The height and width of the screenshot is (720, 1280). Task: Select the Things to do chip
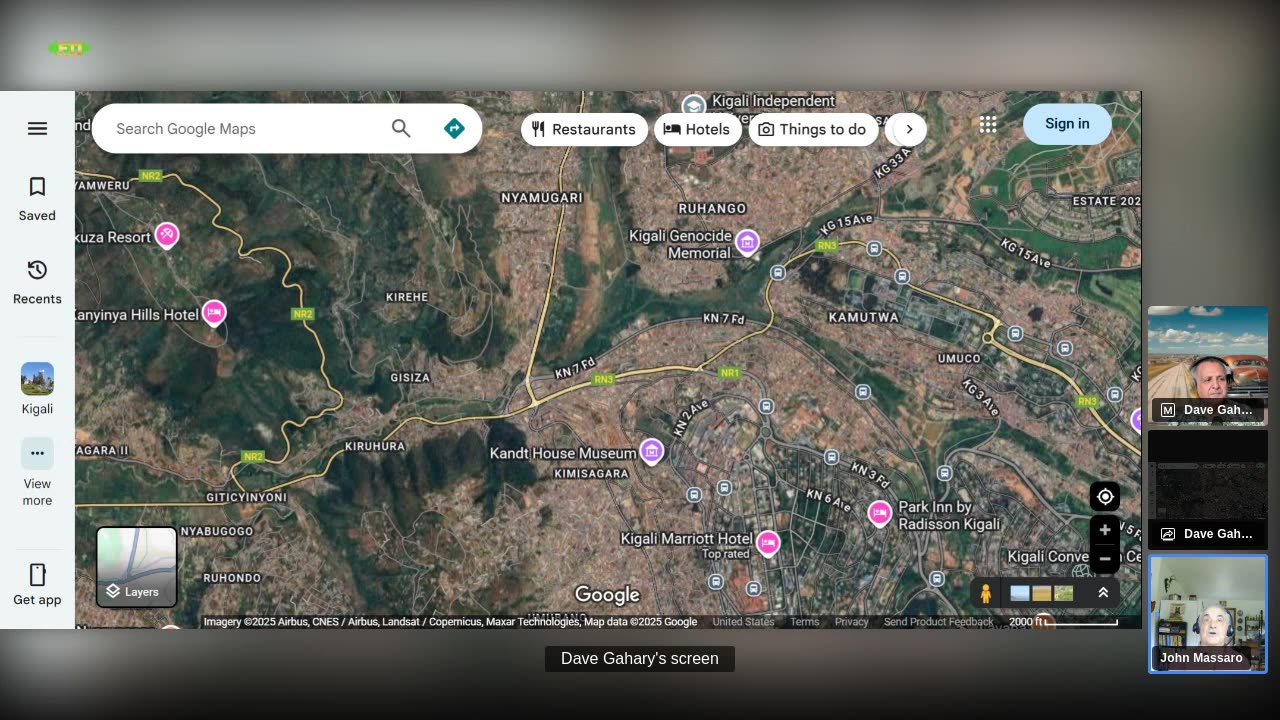click(813, 129)
